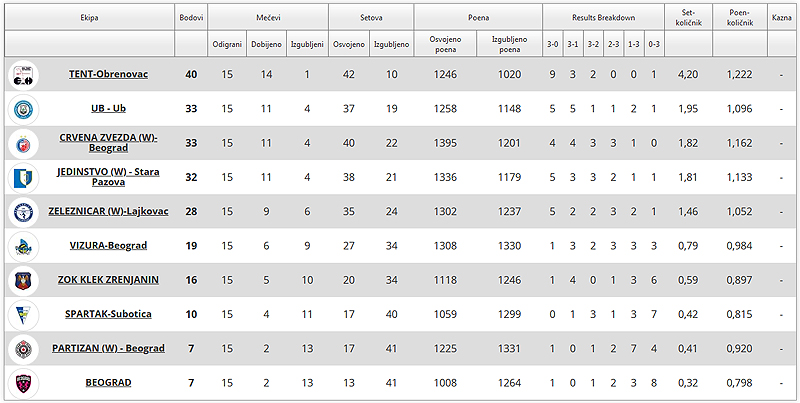Open the VIZURA-Beograd team link
Screen dimensions: 800x403
tap(108, 245)
